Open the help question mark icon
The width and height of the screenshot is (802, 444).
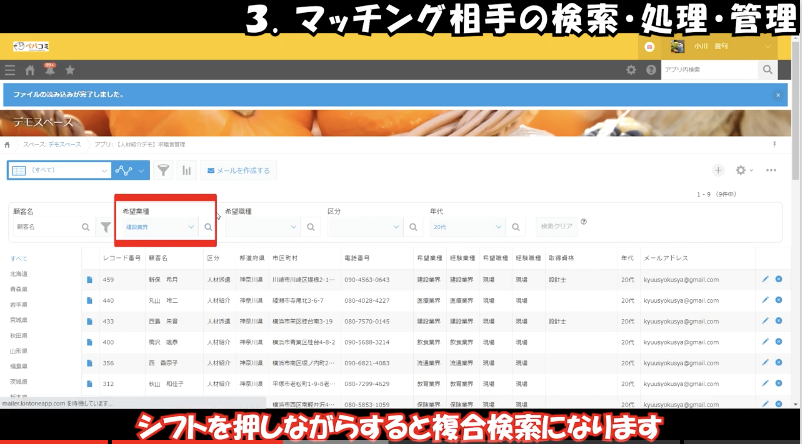(651, 70)
